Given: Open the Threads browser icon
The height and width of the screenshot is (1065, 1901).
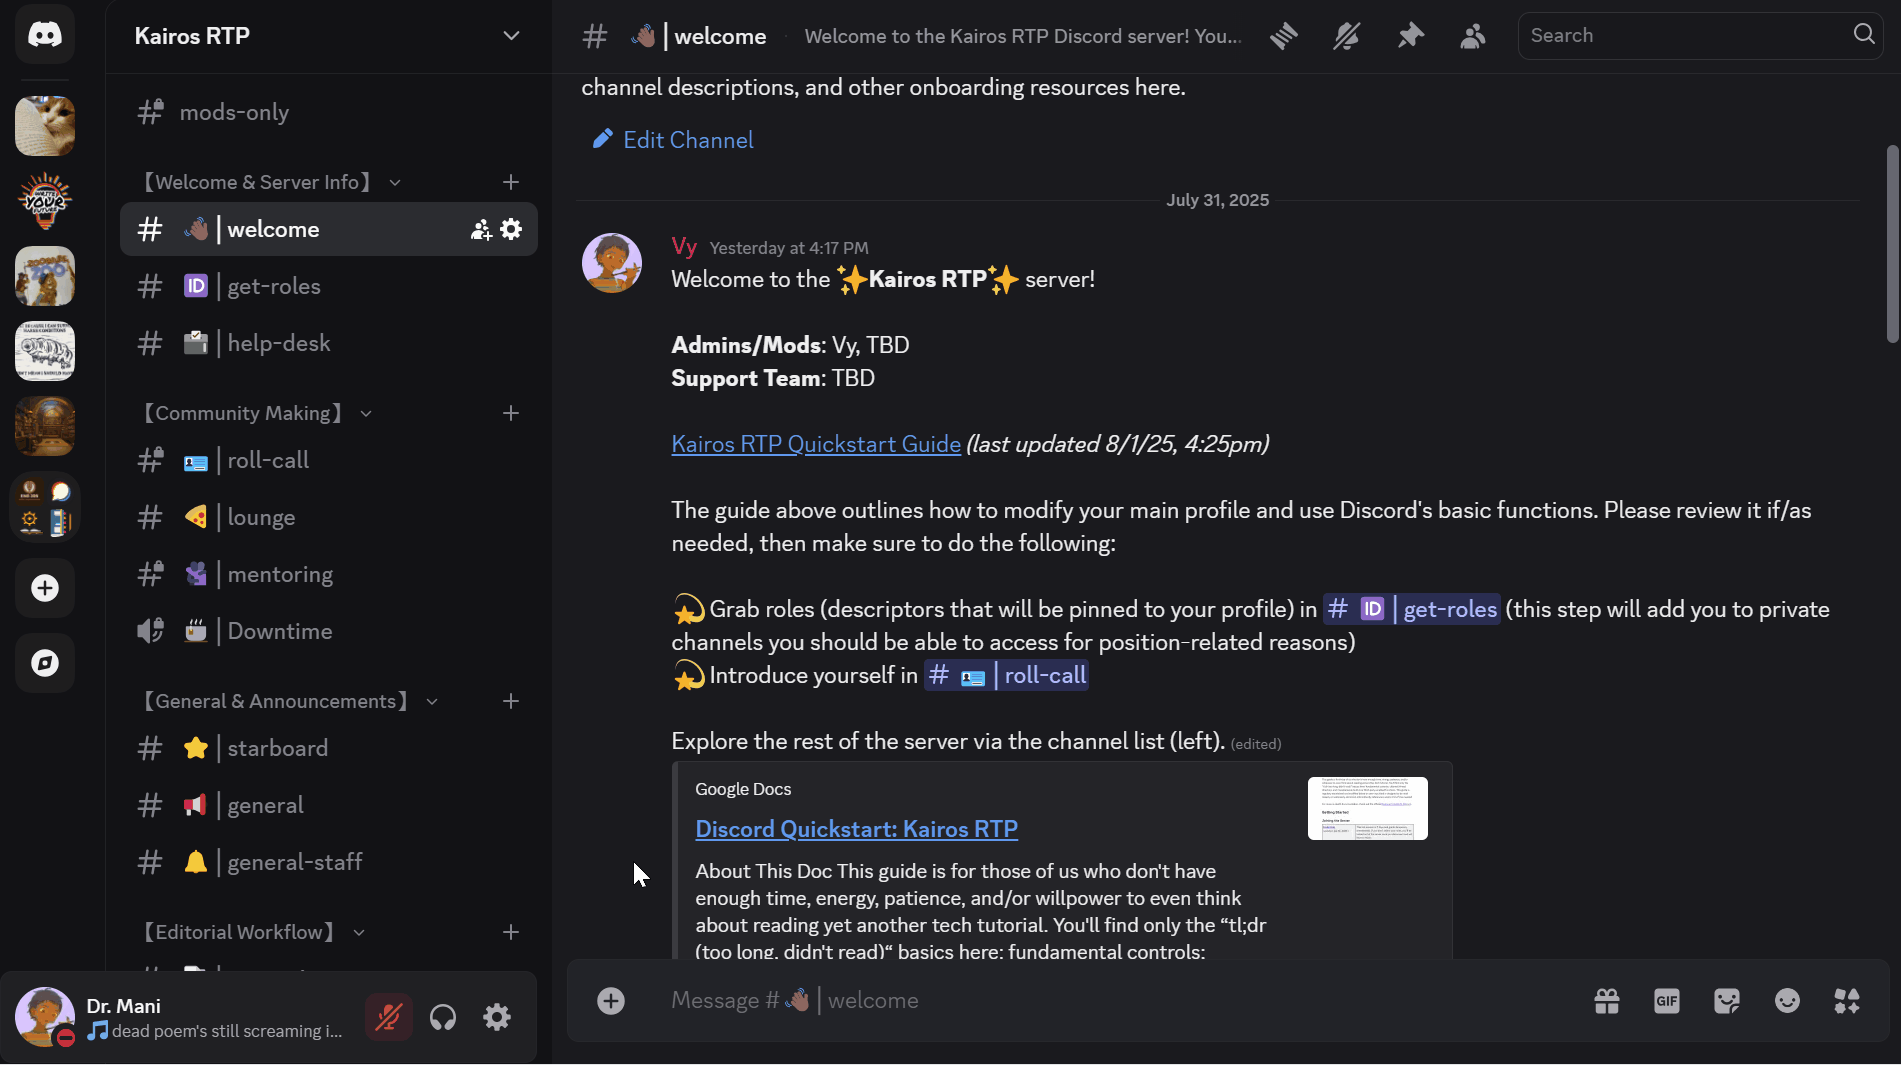Looking at the screenshot, I should click(1283, 36).
